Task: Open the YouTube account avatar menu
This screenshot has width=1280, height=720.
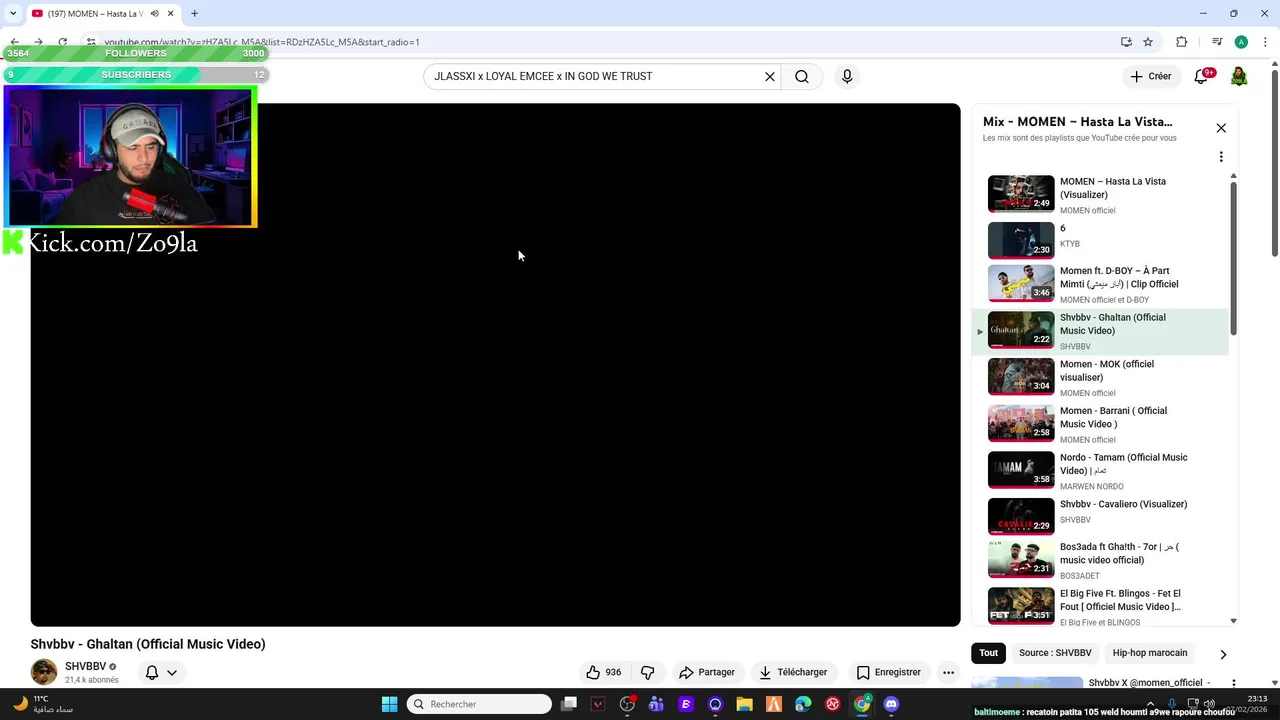Action: click(x=1239, y=76)
